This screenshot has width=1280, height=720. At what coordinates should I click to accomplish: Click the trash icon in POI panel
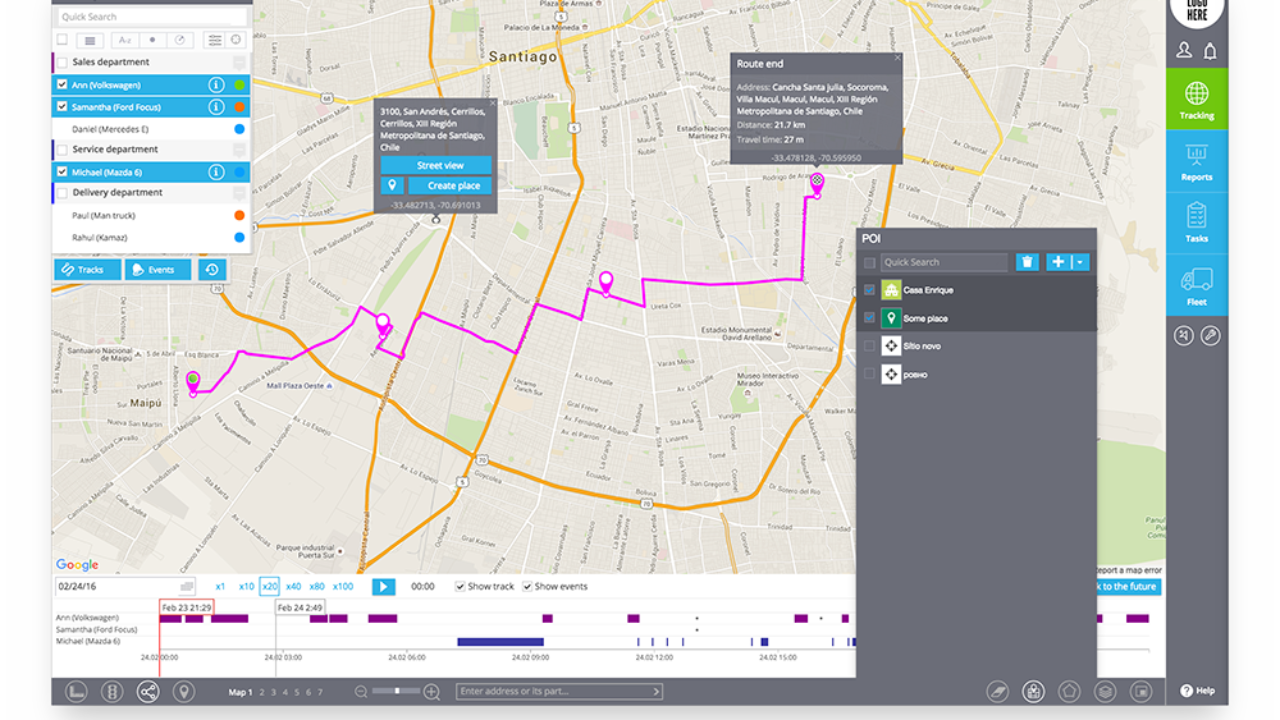pyautogui.click(x=1027, y=262)
